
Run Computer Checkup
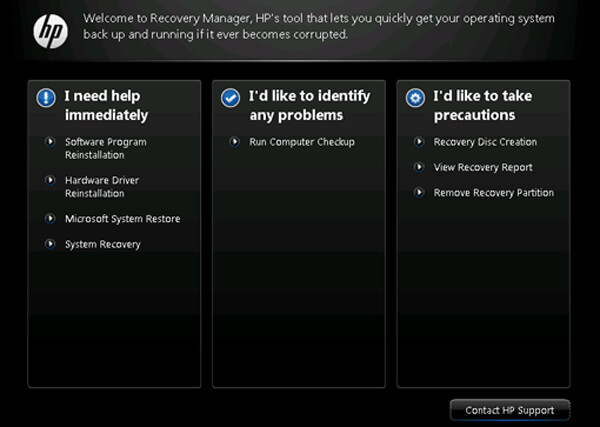pos(302,142)
